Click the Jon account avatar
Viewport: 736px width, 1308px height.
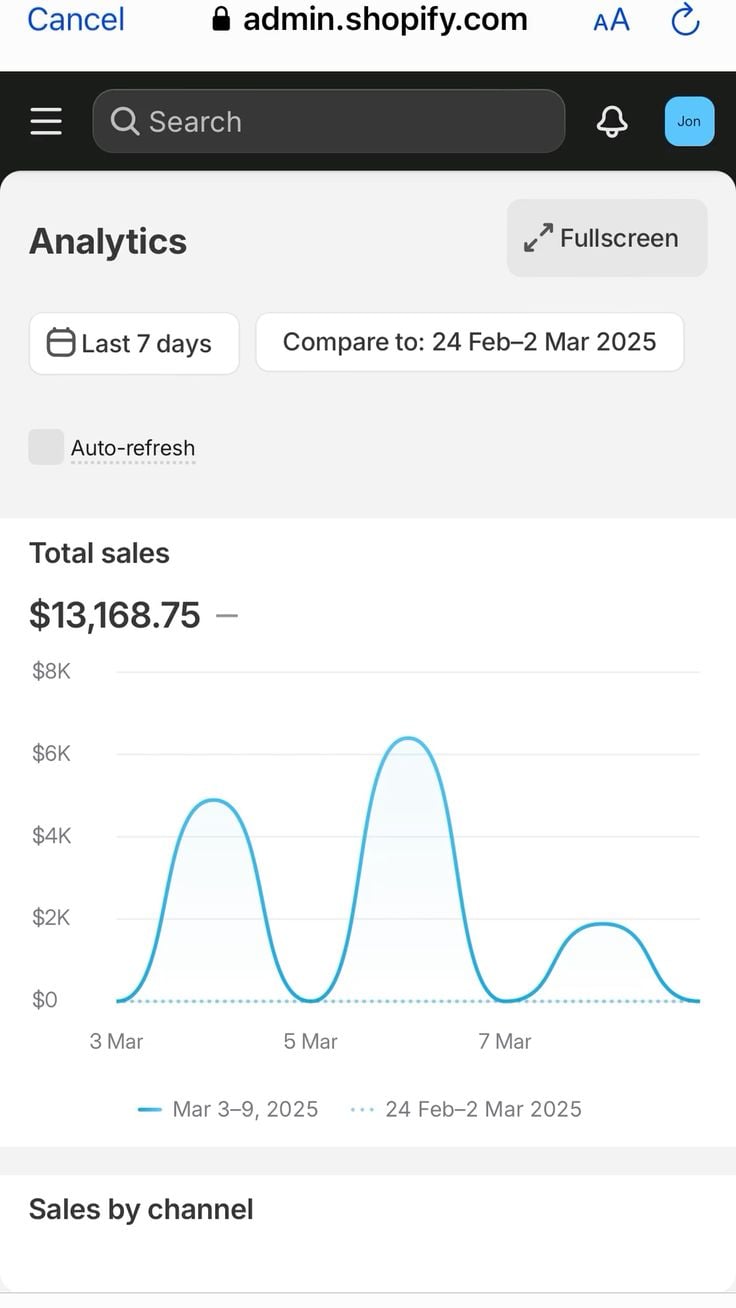[688, 121]
